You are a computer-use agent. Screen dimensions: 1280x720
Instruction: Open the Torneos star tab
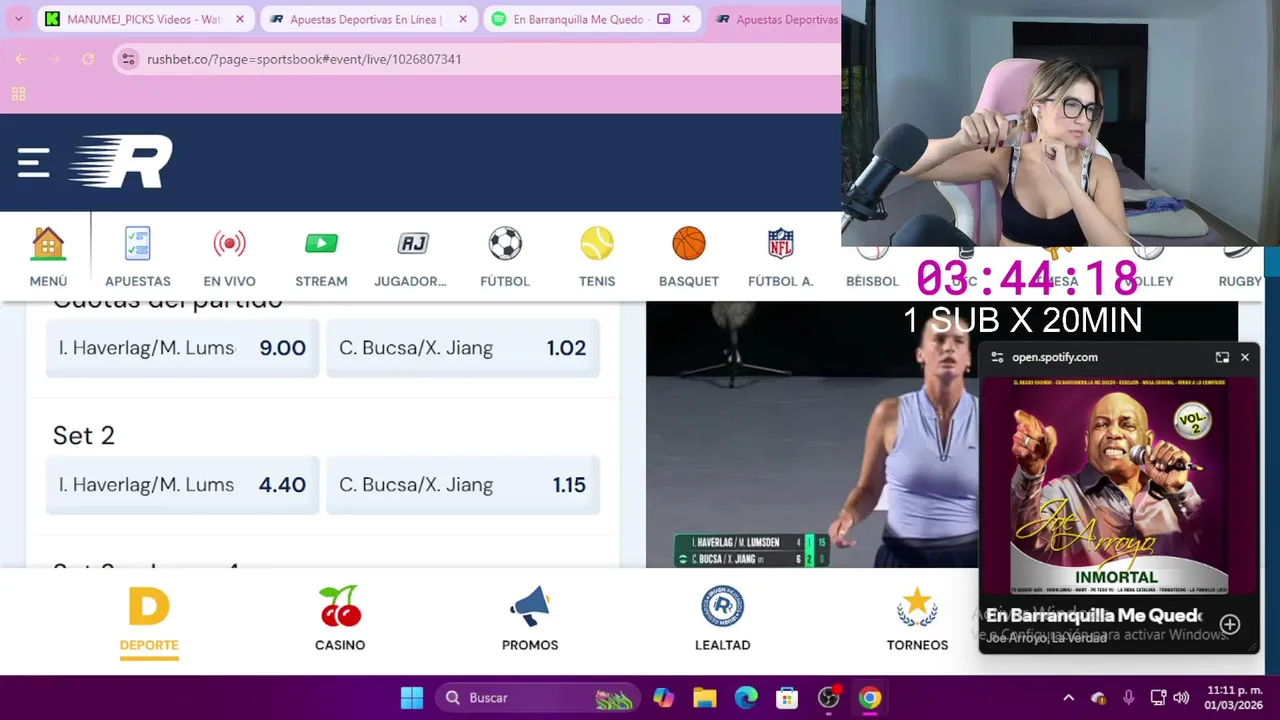pos(917,620)
